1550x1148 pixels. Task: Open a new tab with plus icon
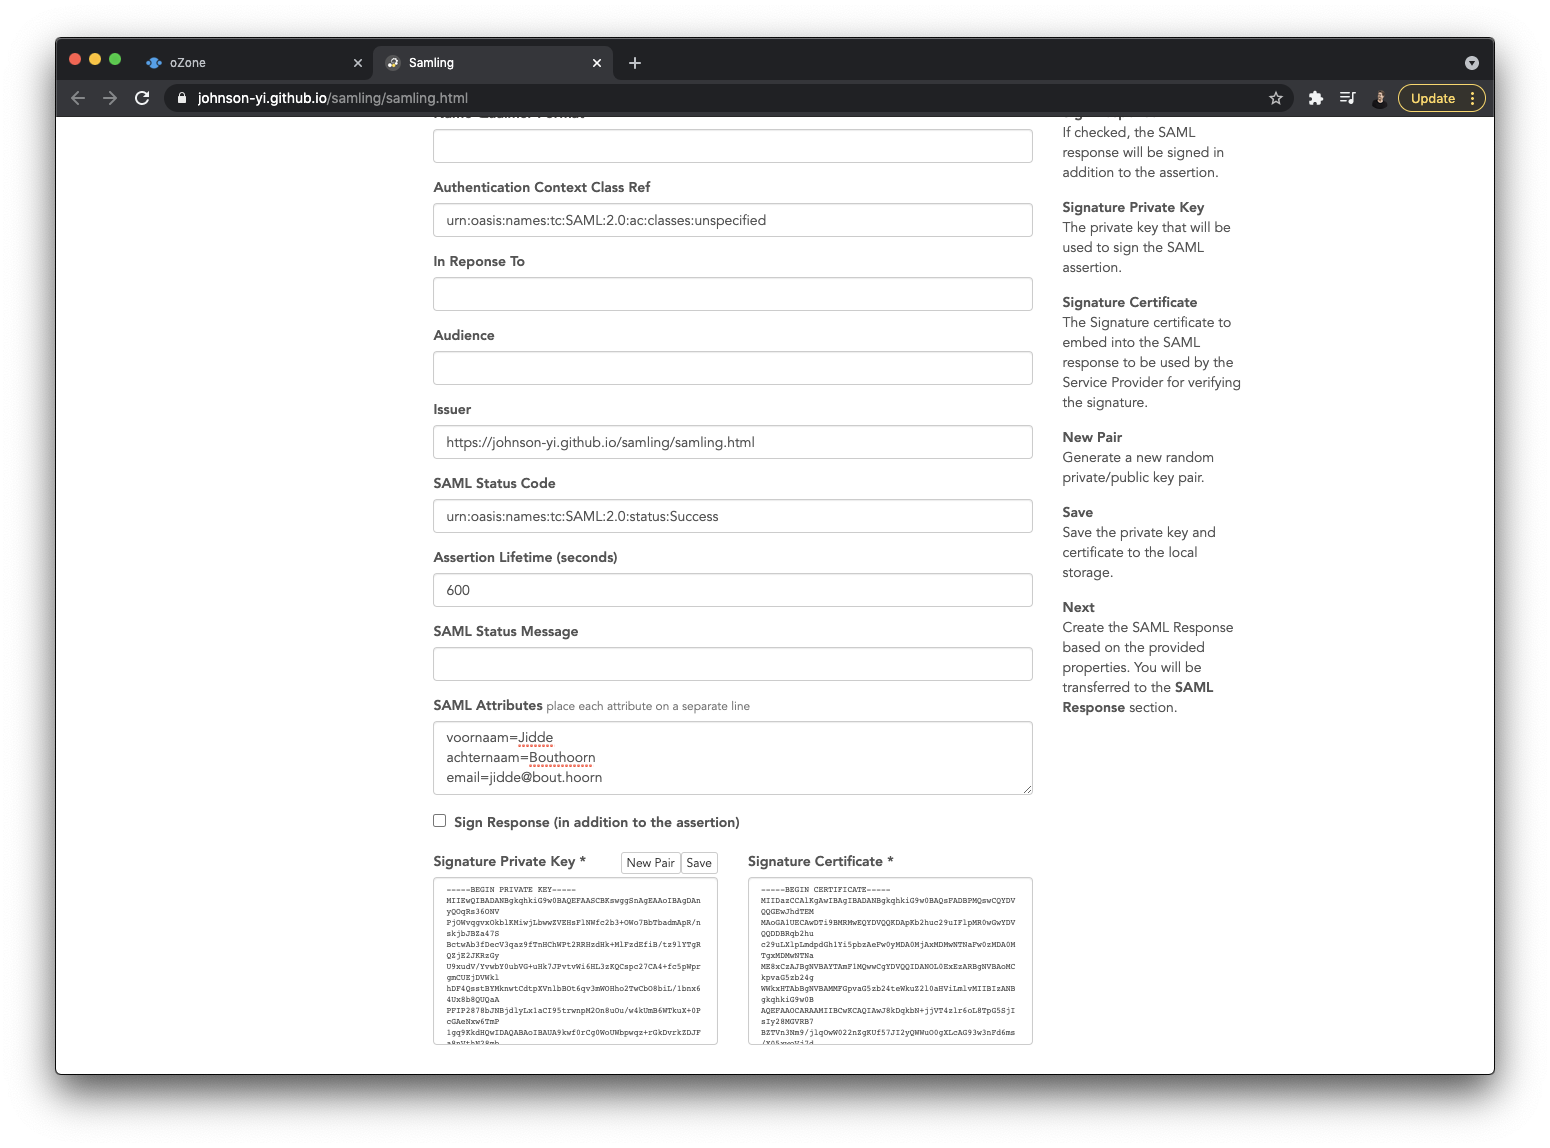[x=635, y=62]
